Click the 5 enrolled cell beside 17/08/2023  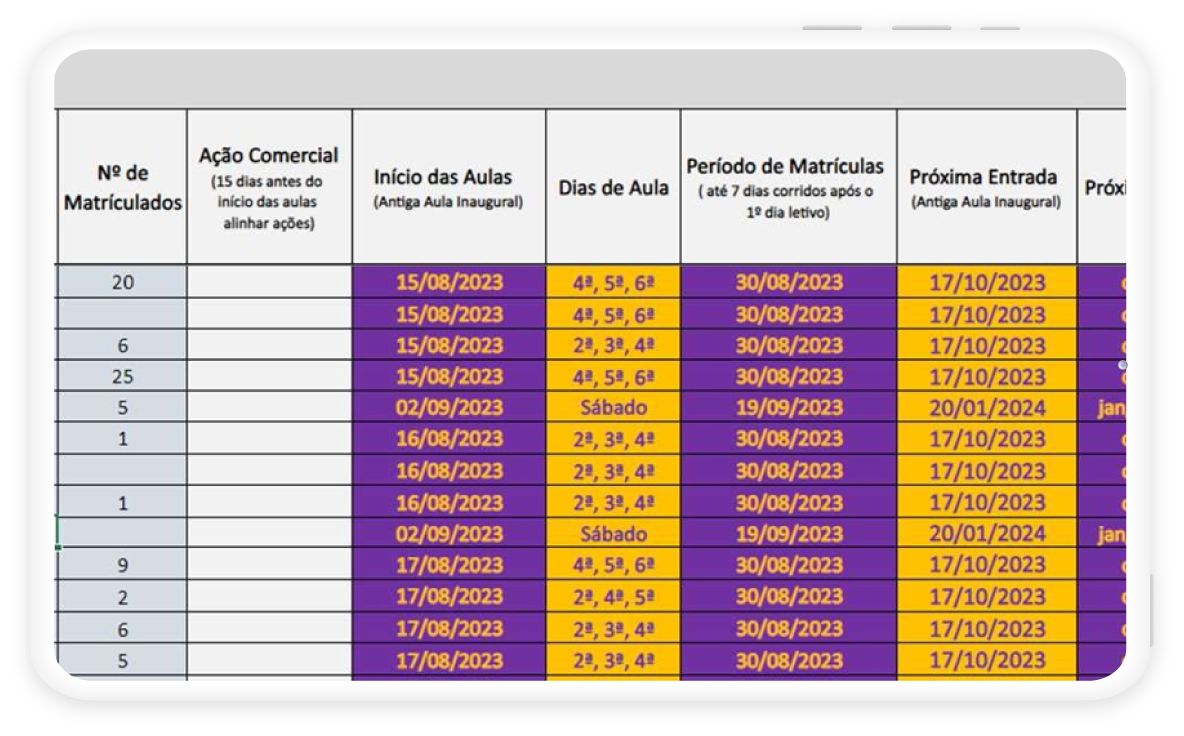click(x=122, y=660)
